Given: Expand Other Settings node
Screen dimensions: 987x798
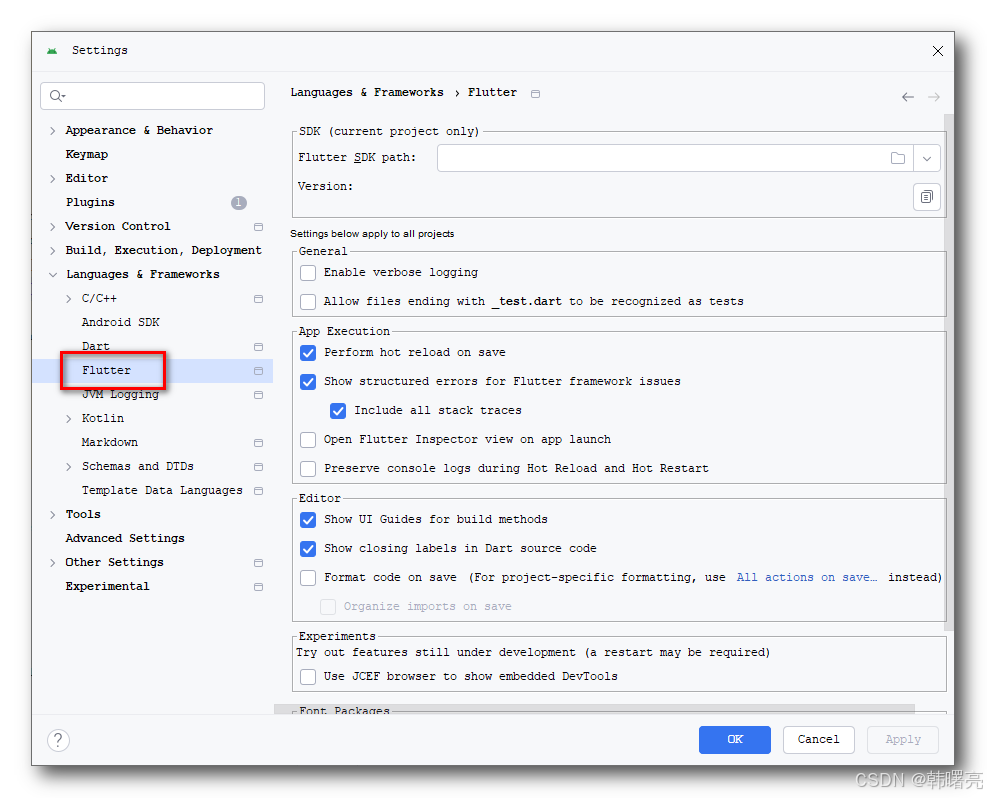Looking at the screenshot, I should click(52, 563).
